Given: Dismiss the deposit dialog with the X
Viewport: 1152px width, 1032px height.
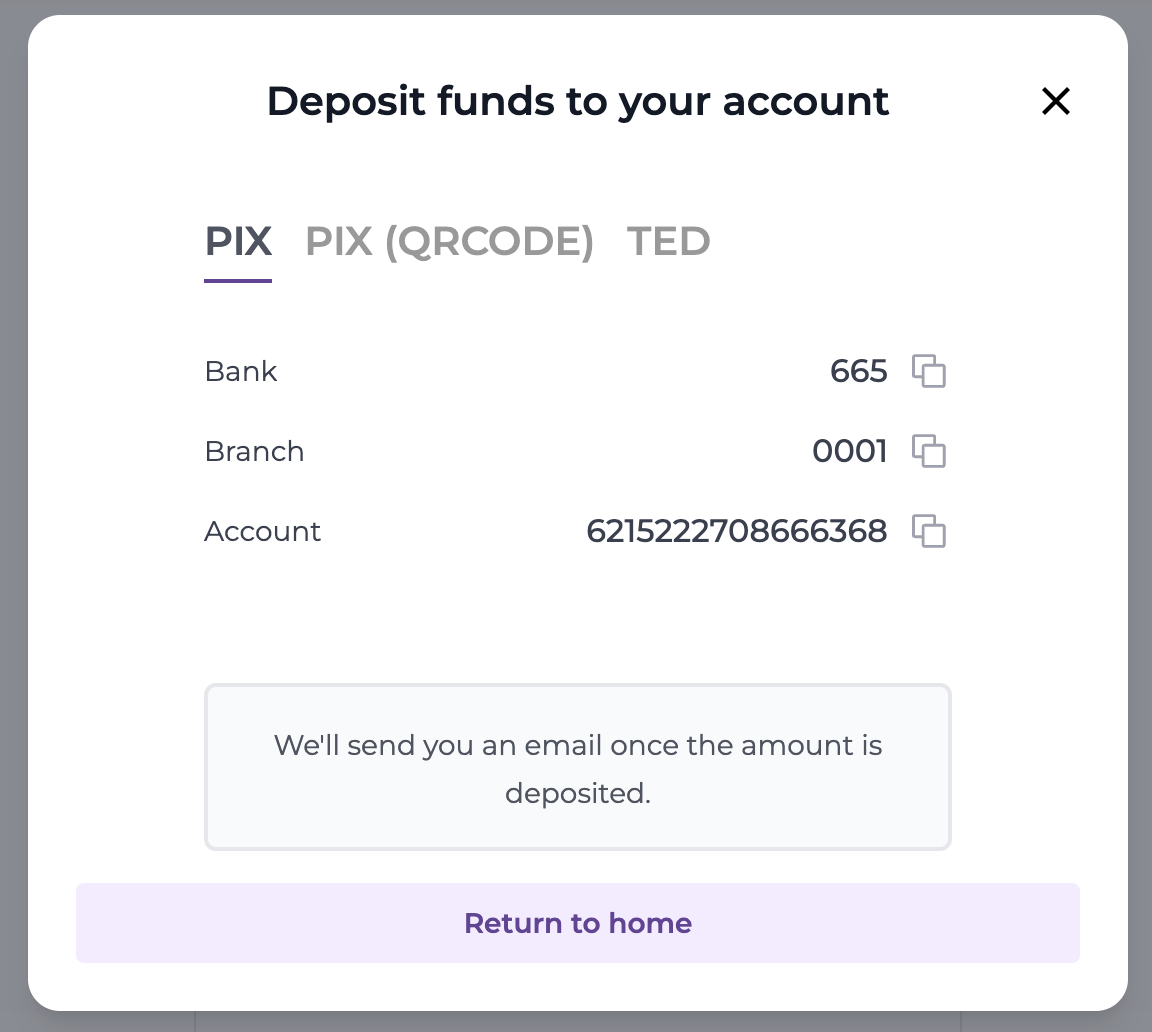Looking at the screenshot, I should pos(1056,101).
